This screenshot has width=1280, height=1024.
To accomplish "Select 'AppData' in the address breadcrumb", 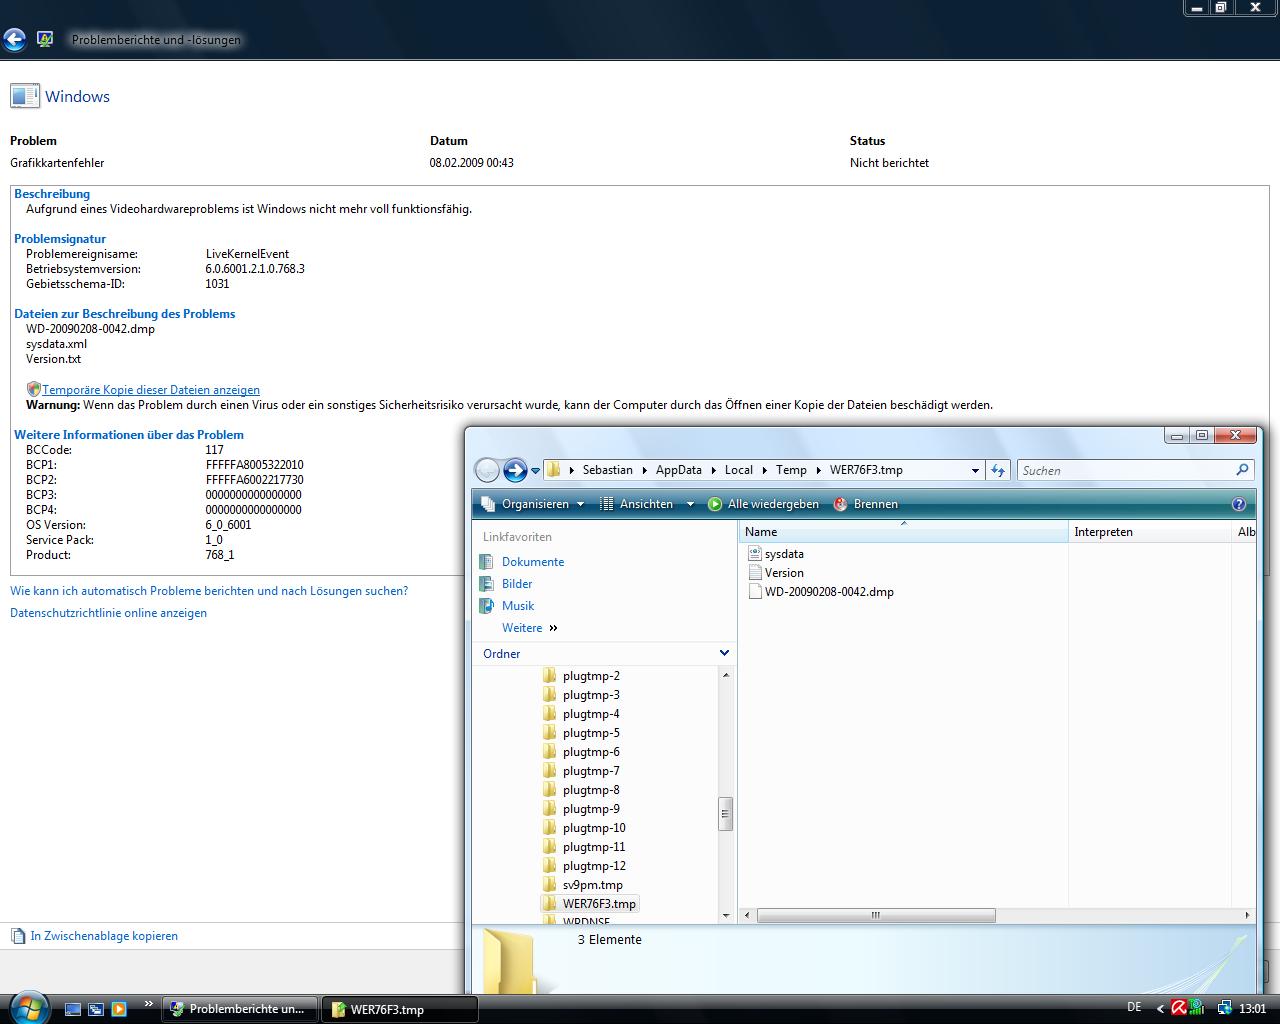I will [679, 470].
